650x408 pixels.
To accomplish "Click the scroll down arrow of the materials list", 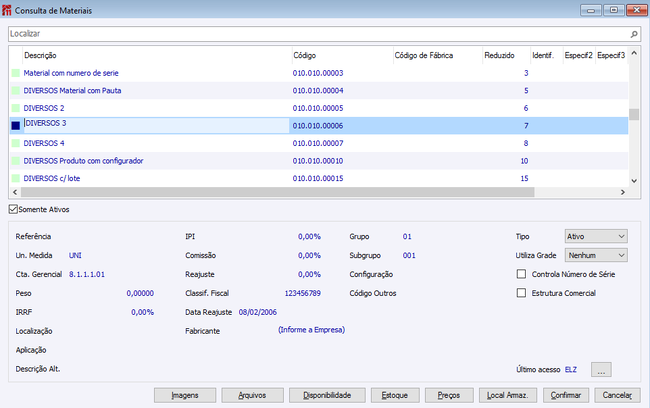I will [x=634, y=181].
